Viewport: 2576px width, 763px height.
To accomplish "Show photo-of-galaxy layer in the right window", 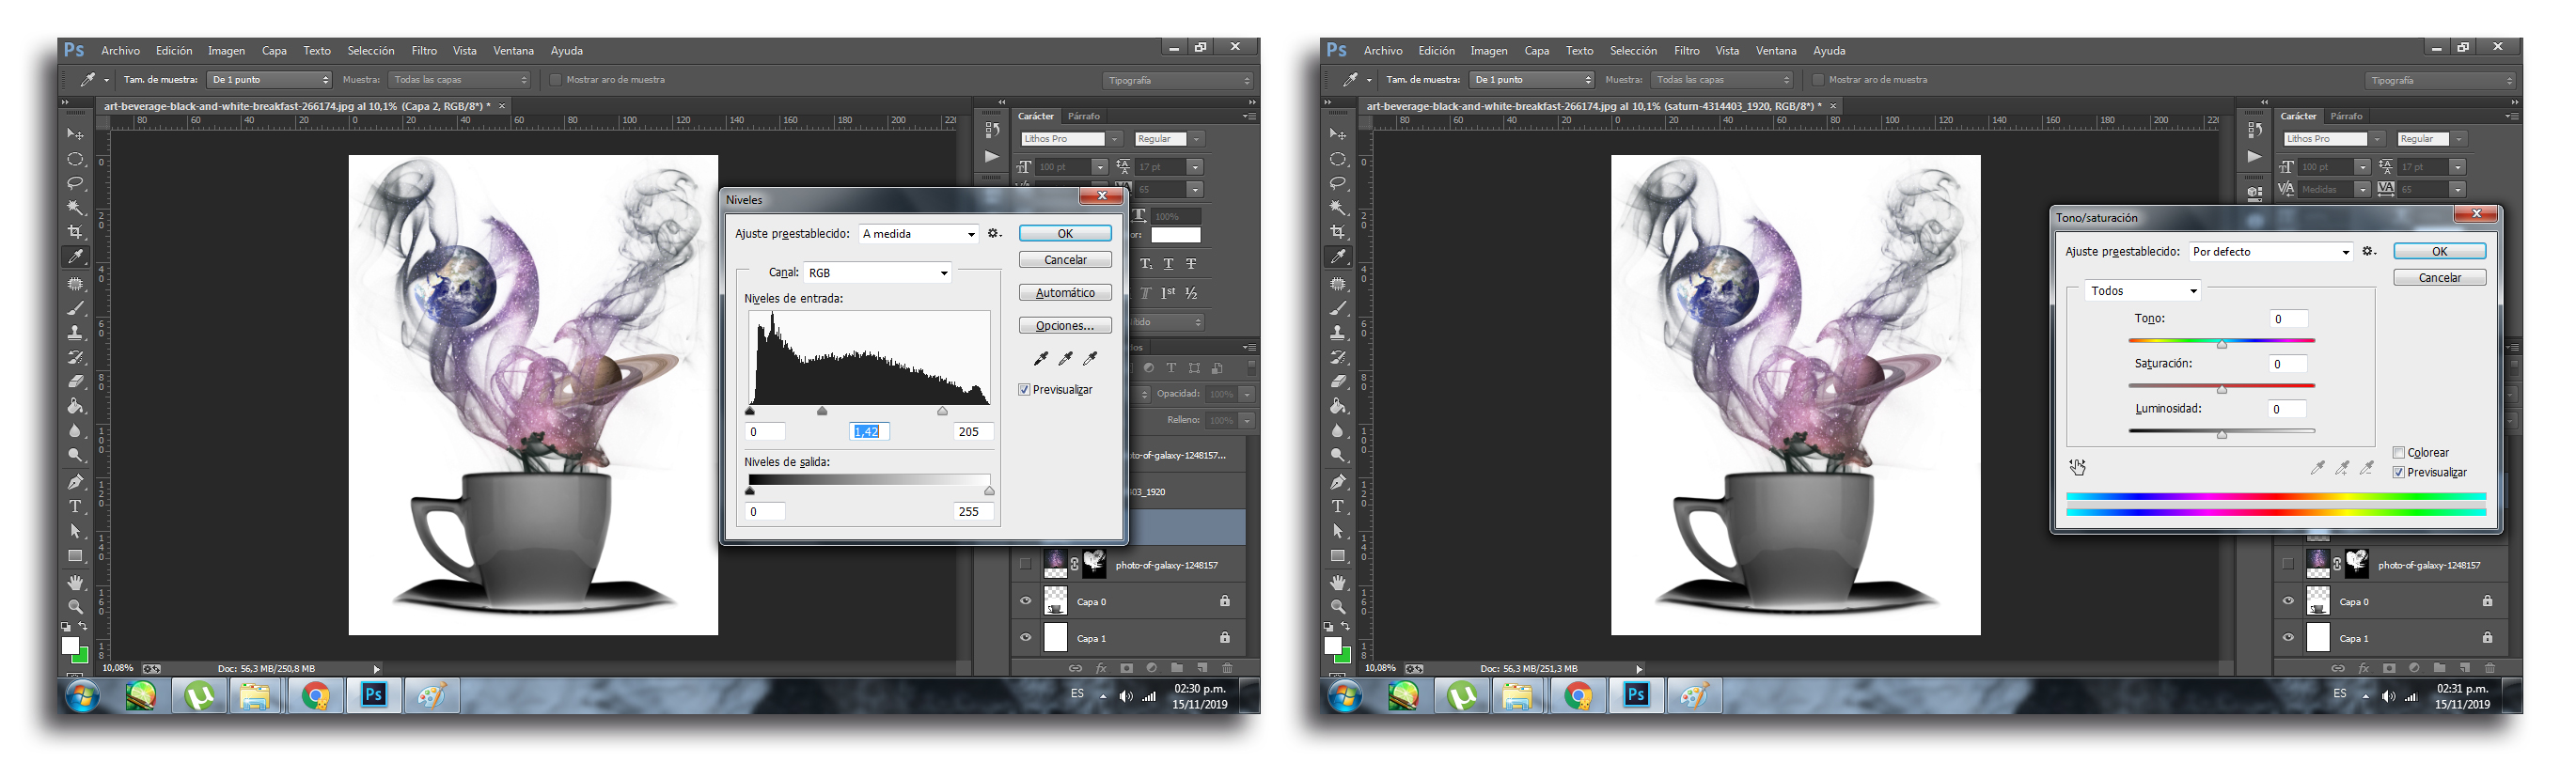I will click(2288, 565).
